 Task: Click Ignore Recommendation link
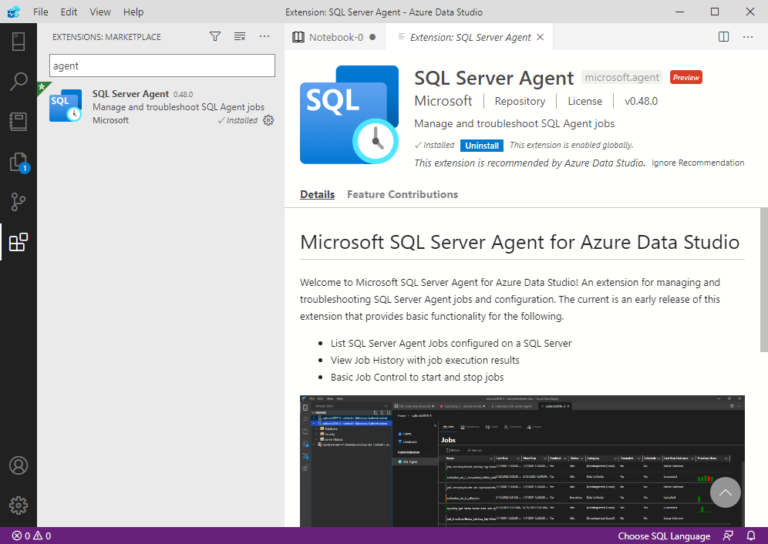point(697,163)
